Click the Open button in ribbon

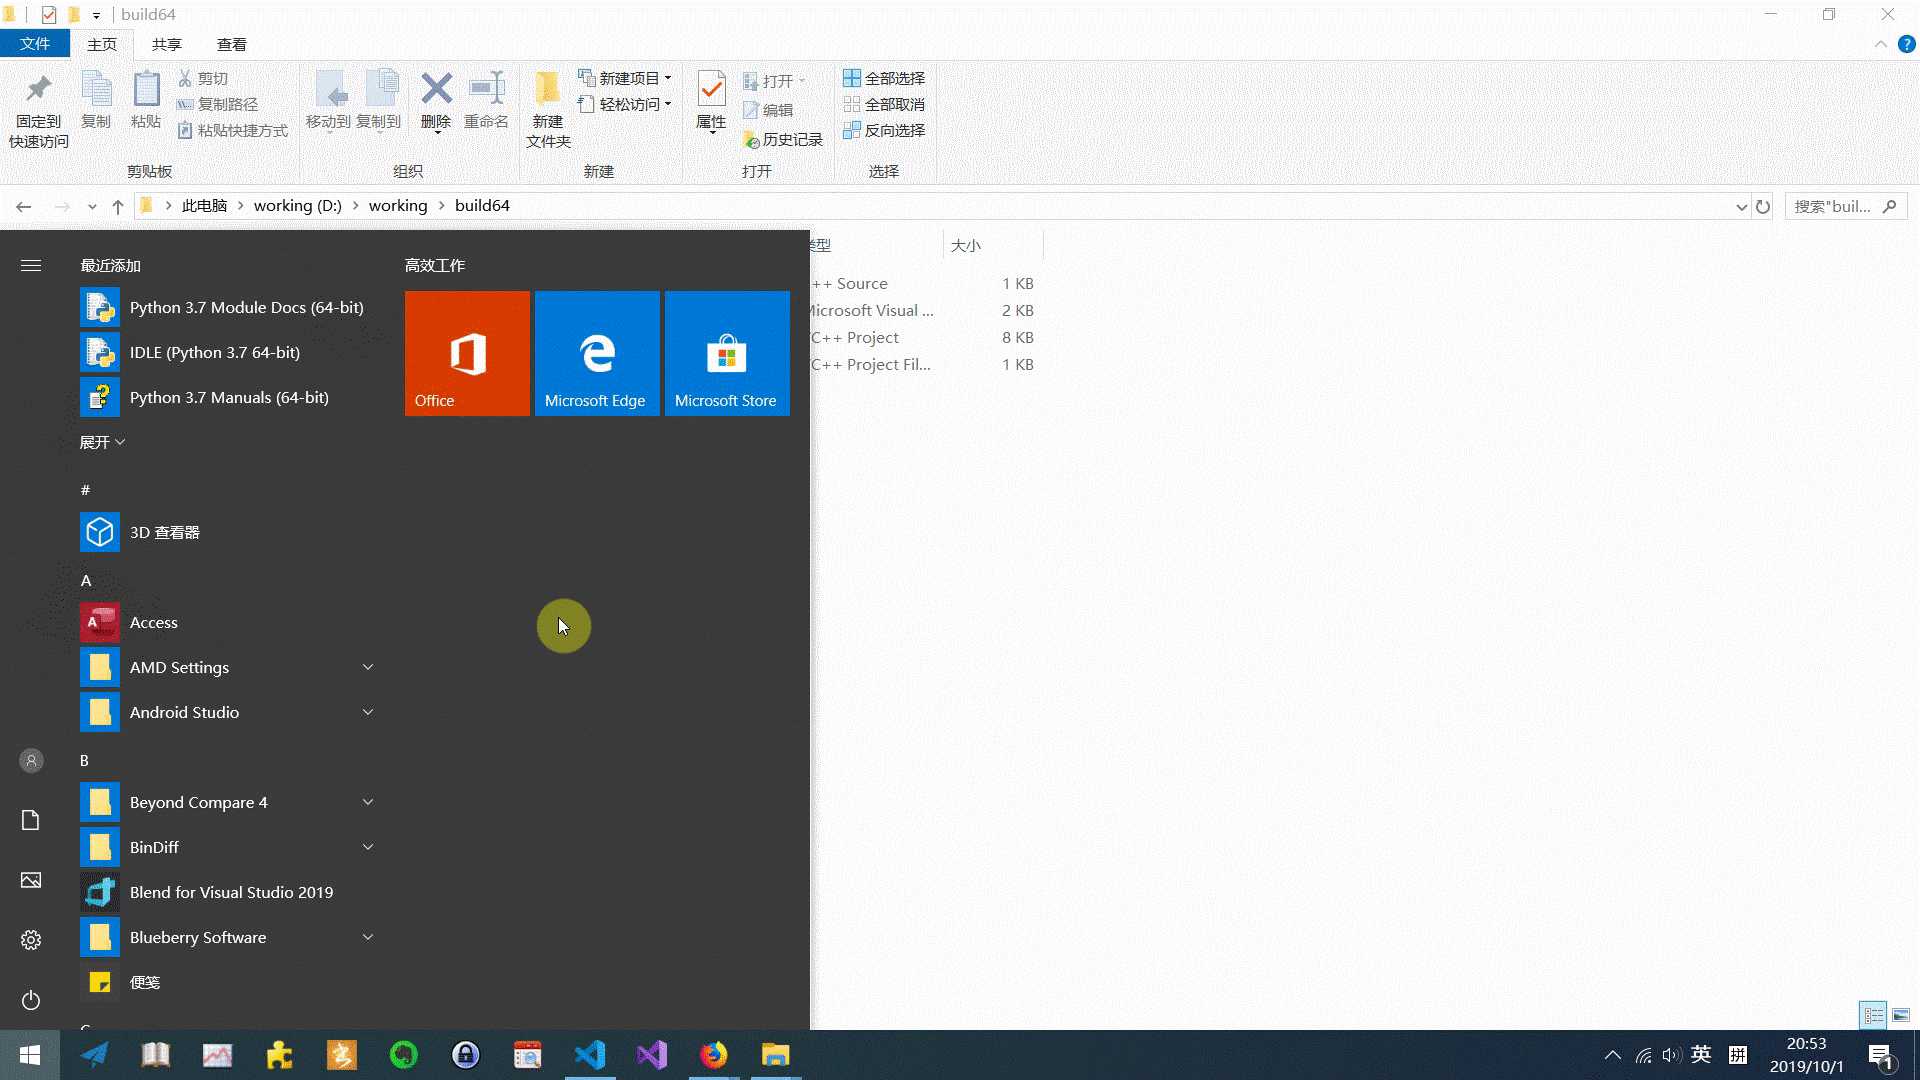774,81
